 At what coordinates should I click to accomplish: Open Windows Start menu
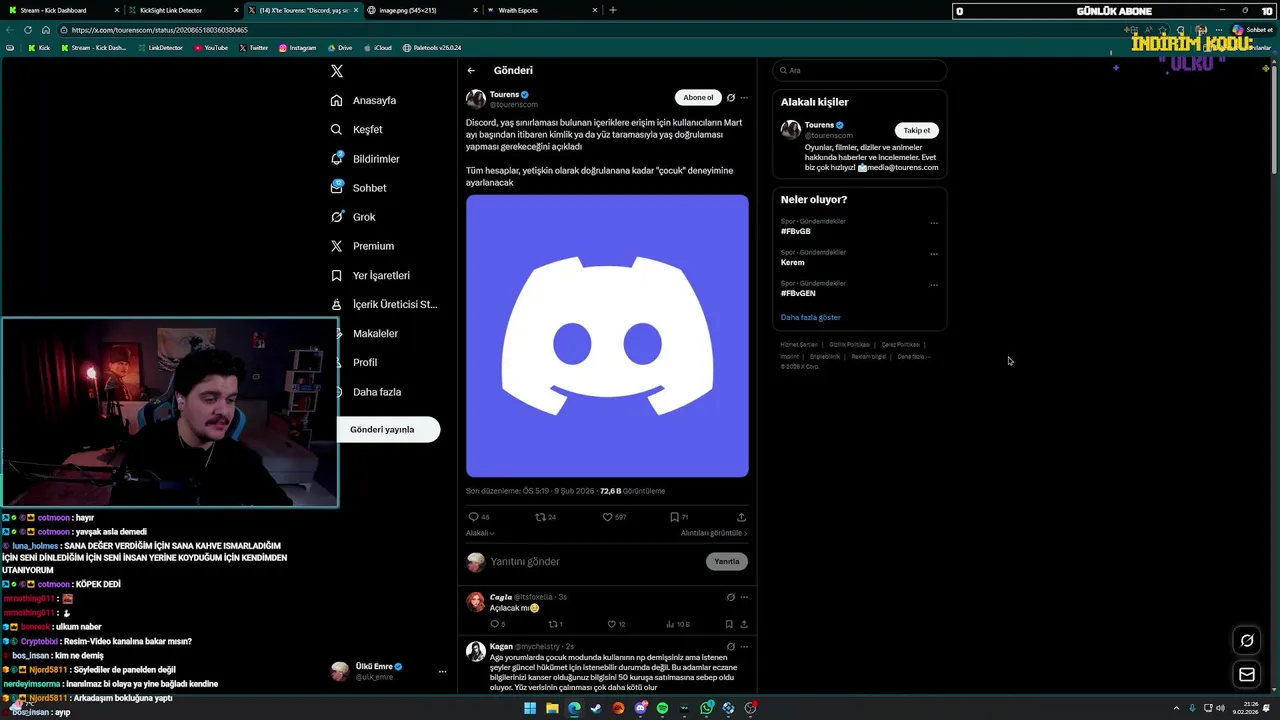click(x=530, y=708)
